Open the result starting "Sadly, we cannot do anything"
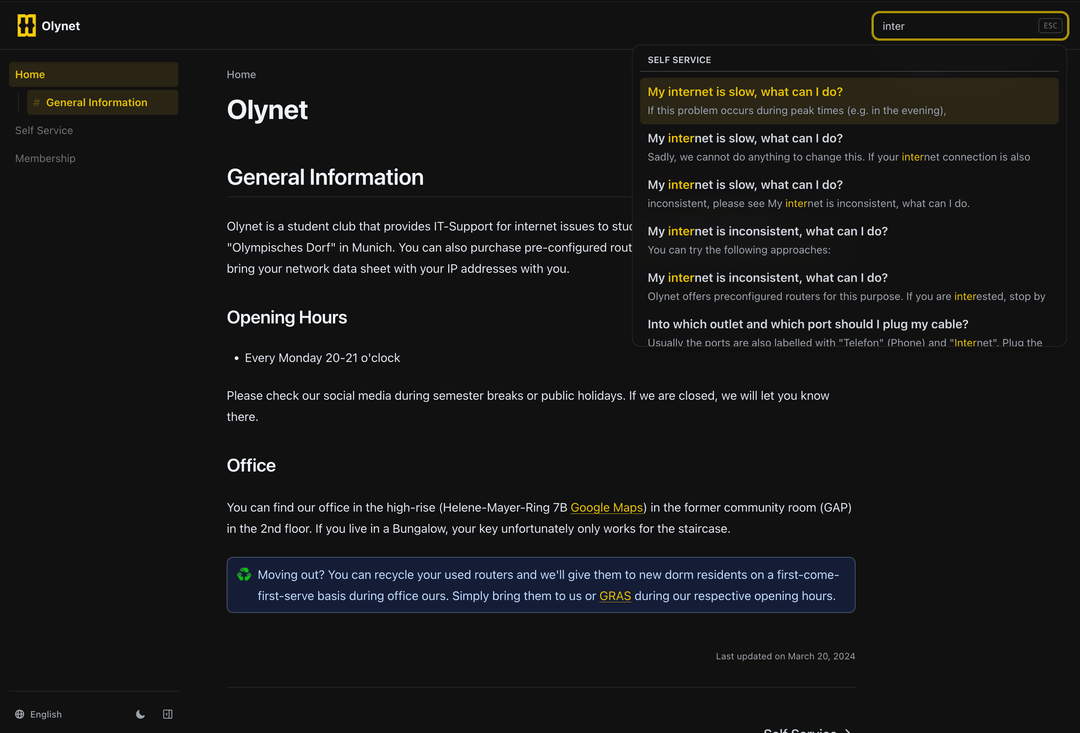 [849, 147]
